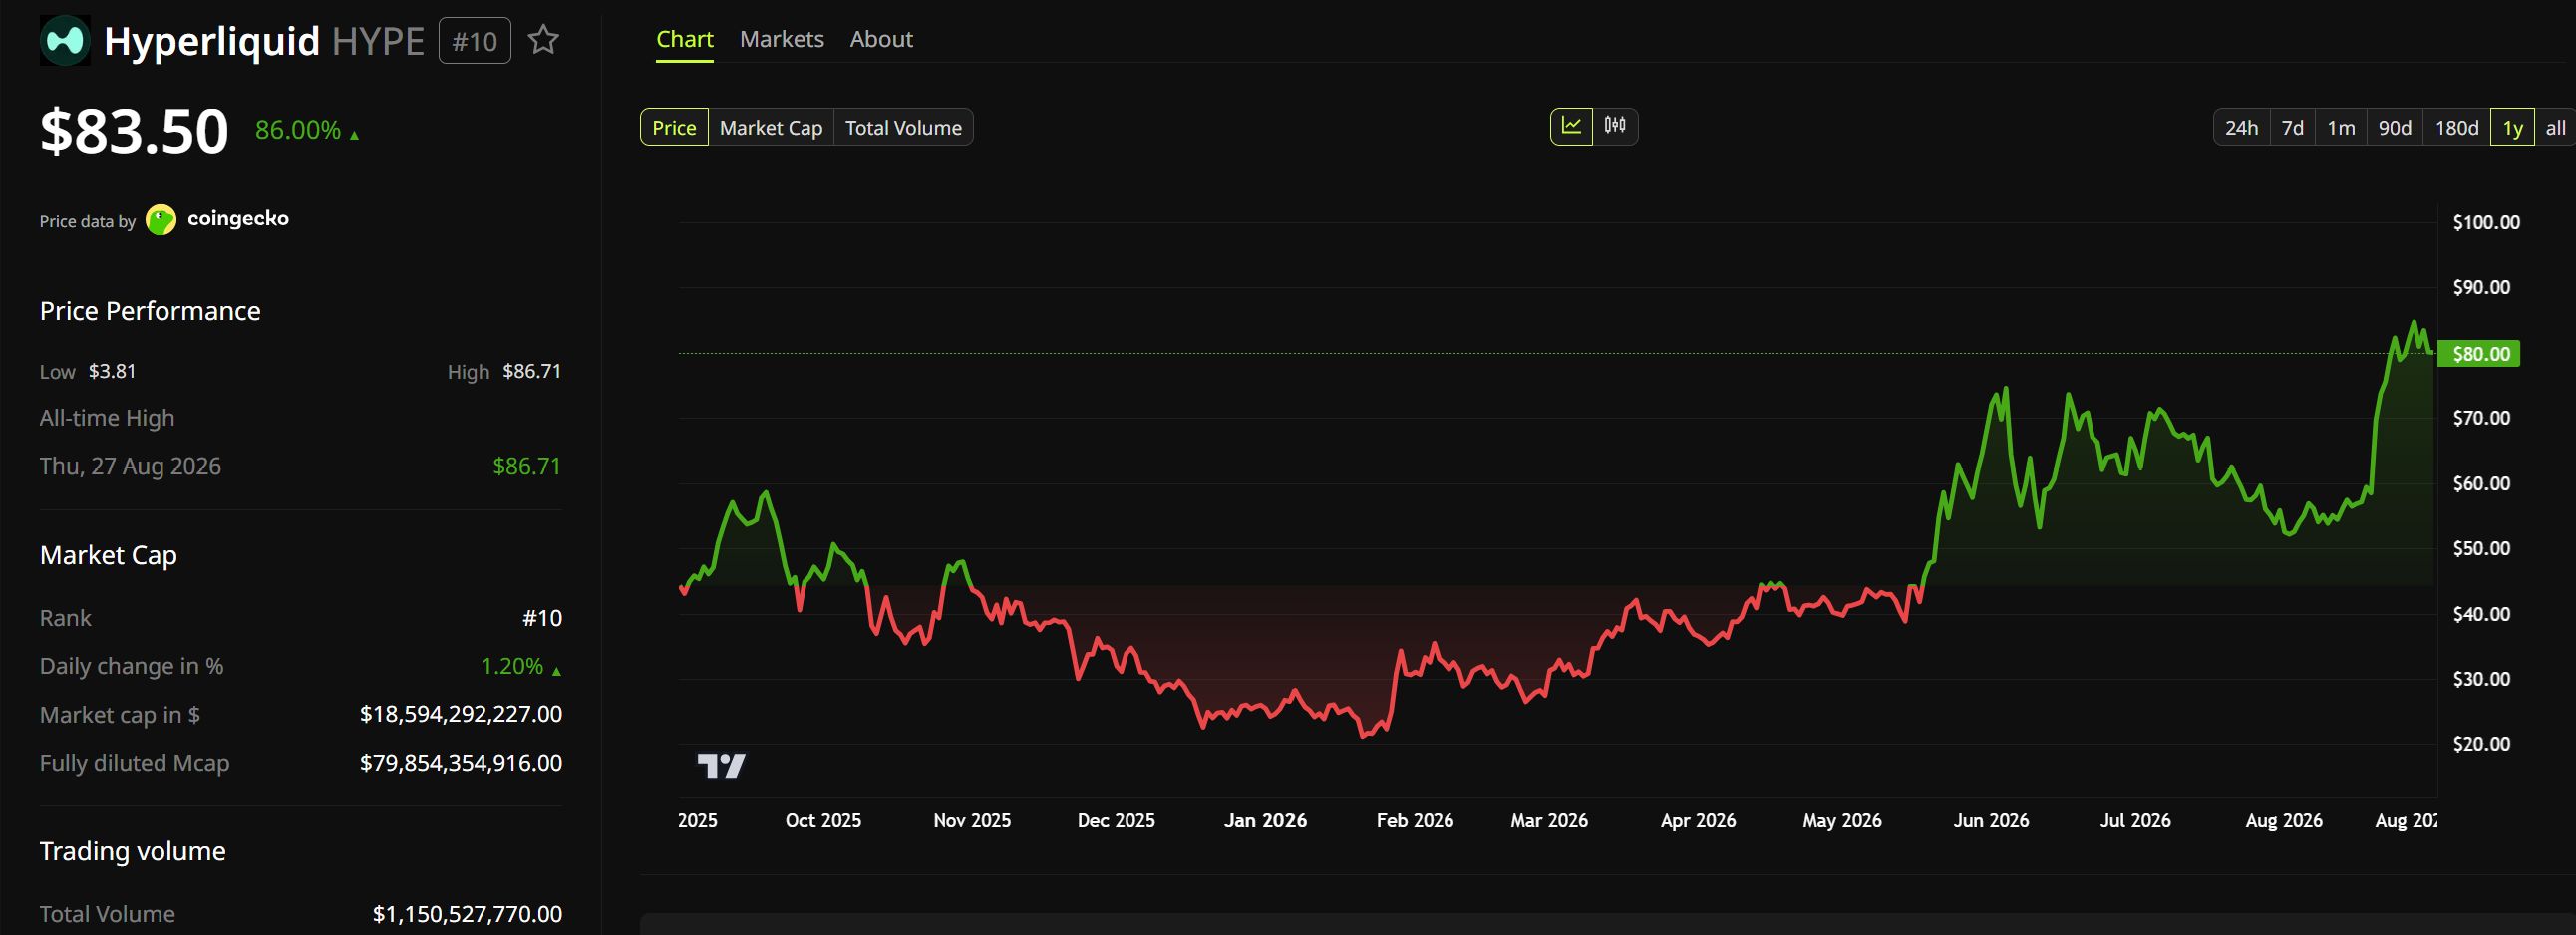Click the Hyperliquid title text
The image size is (2576, 935).
pos(212,41)
